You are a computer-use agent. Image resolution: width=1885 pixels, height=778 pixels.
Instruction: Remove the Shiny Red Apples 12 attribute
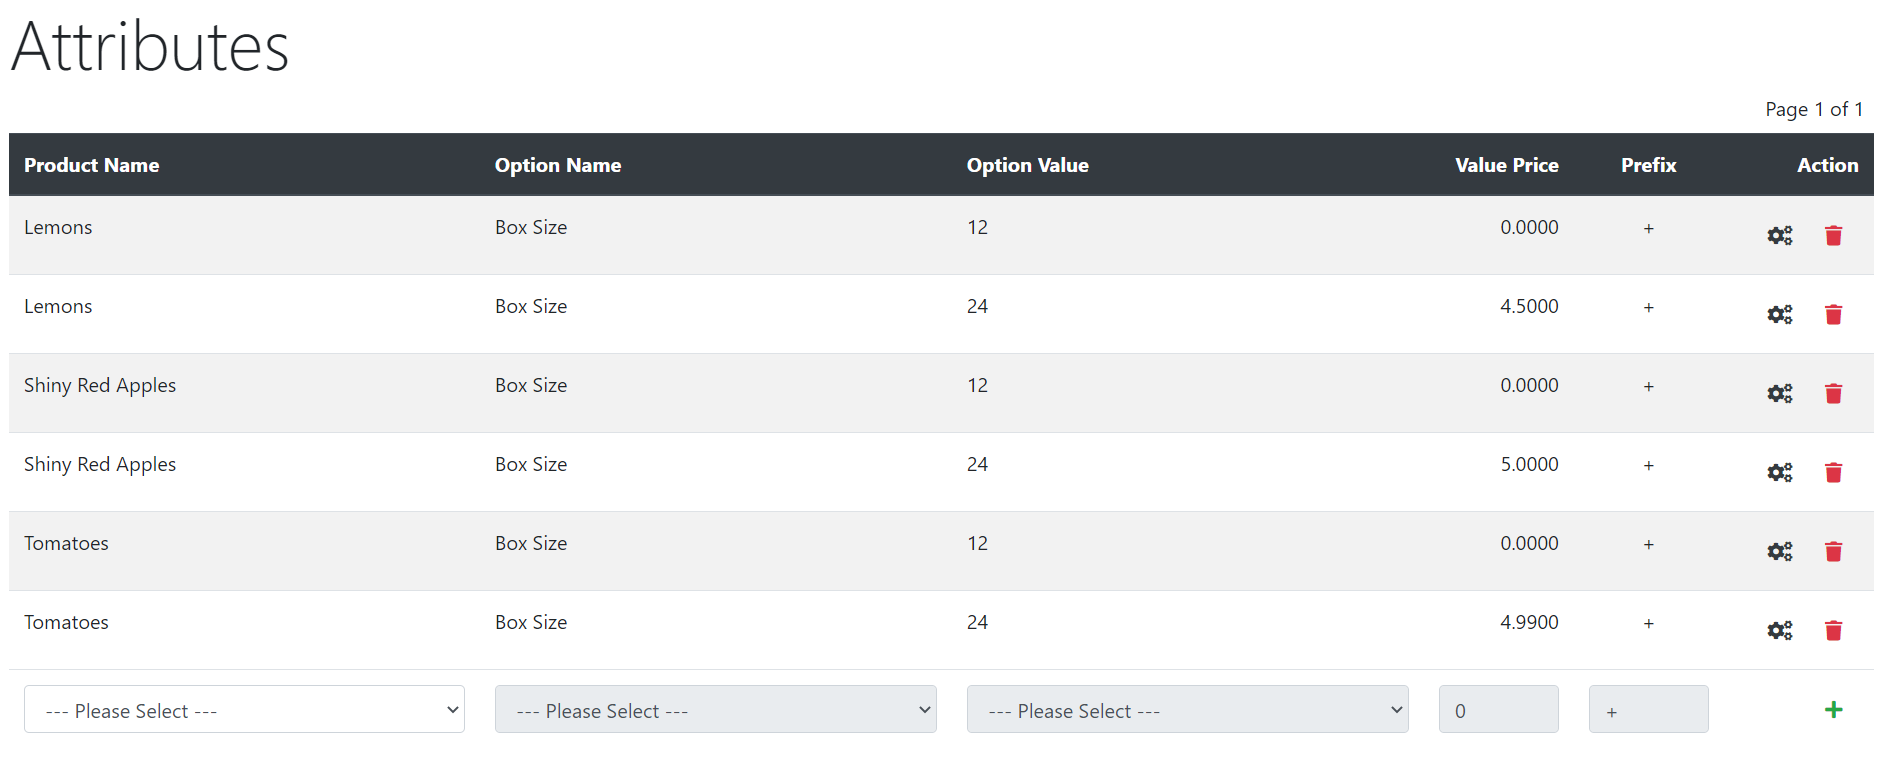click(1833, 393)
